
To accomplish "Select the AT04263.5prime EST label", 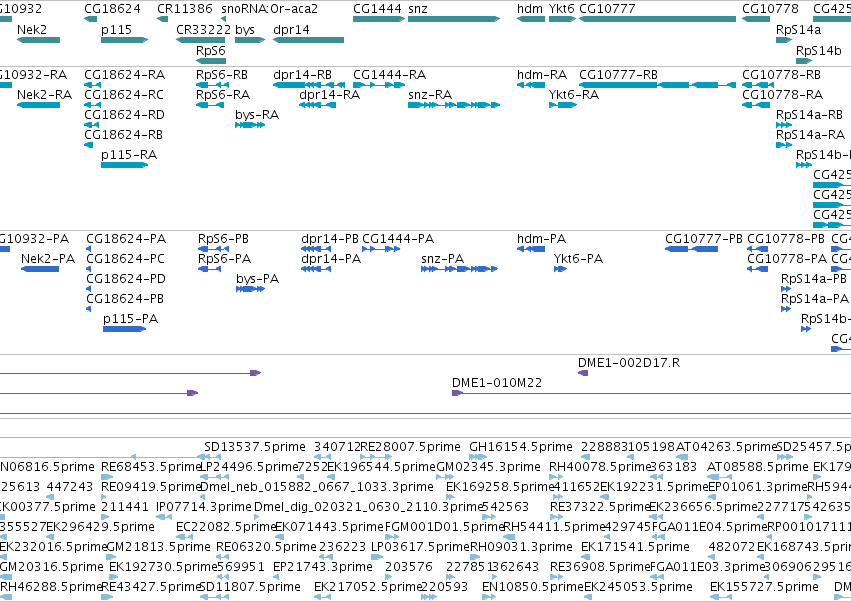I will (727, 446).
